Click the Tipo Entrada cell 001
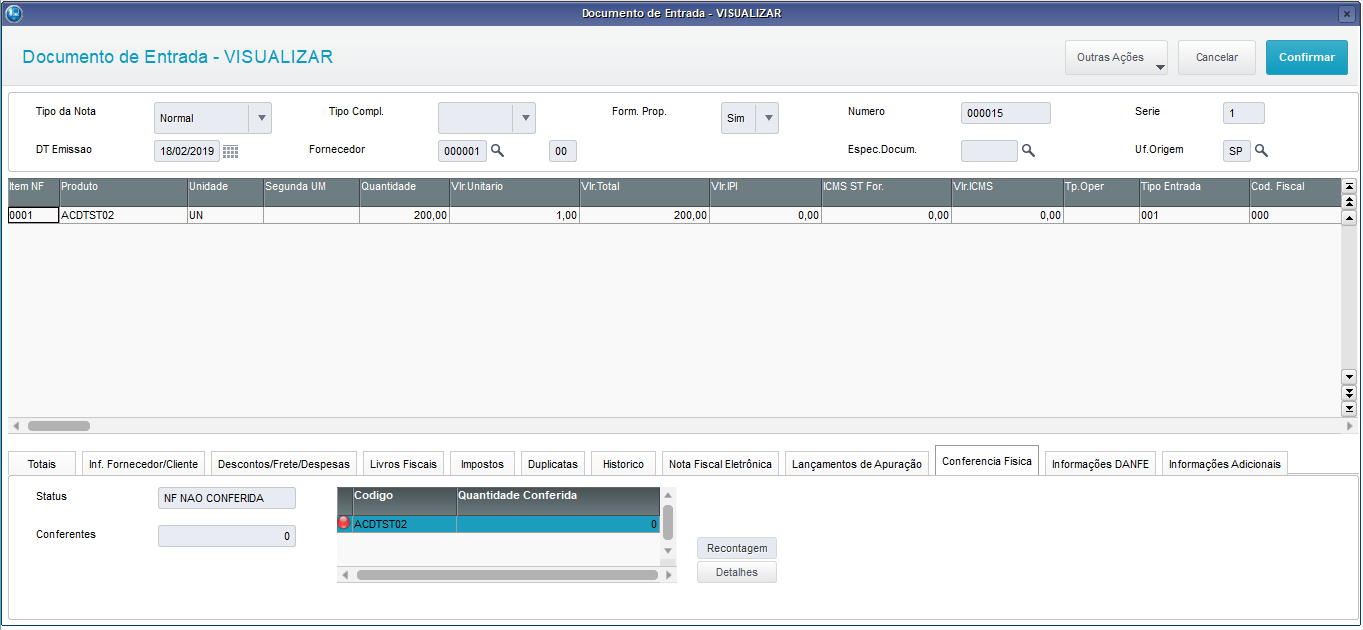1363x630 pixels. coord(1194,215)
